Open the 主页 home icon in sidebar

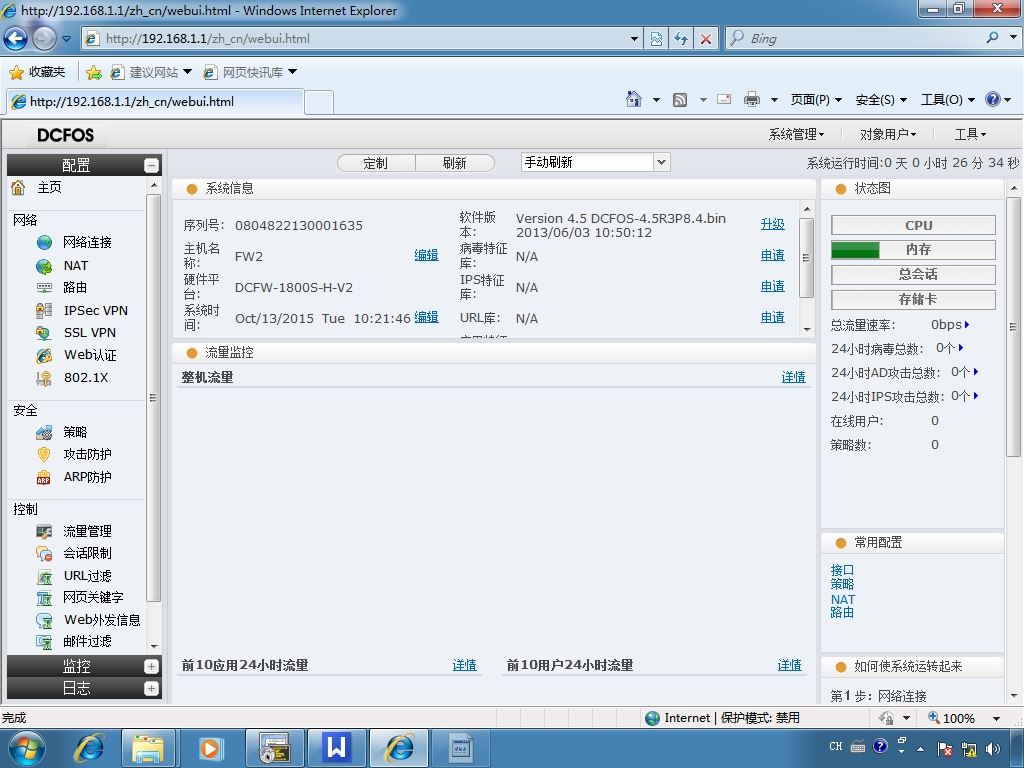18,188
